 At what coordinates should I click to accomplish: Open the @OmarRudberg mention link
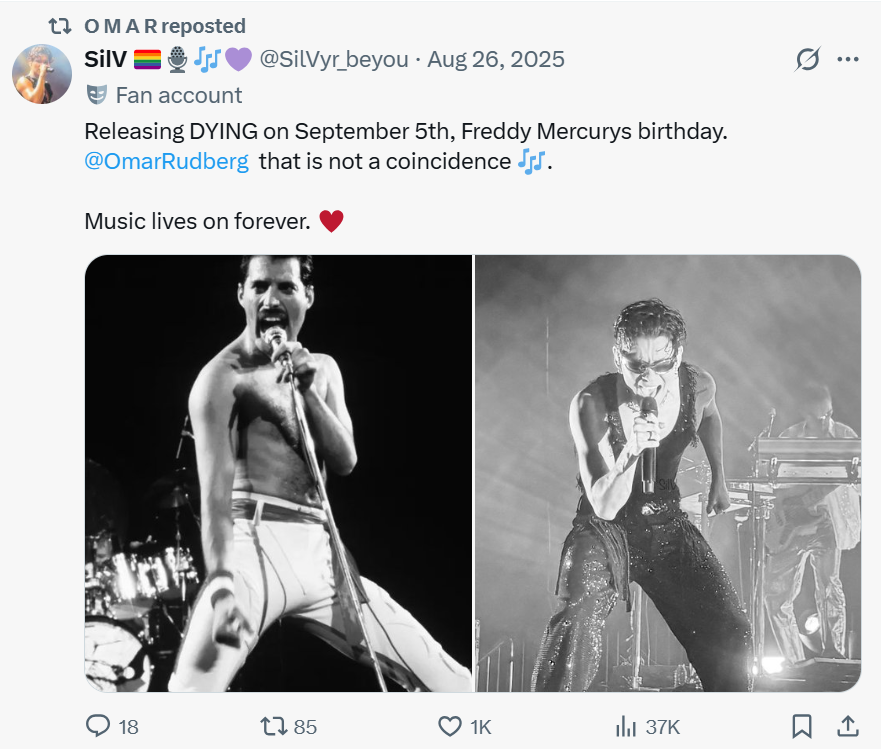pos(167,161)
